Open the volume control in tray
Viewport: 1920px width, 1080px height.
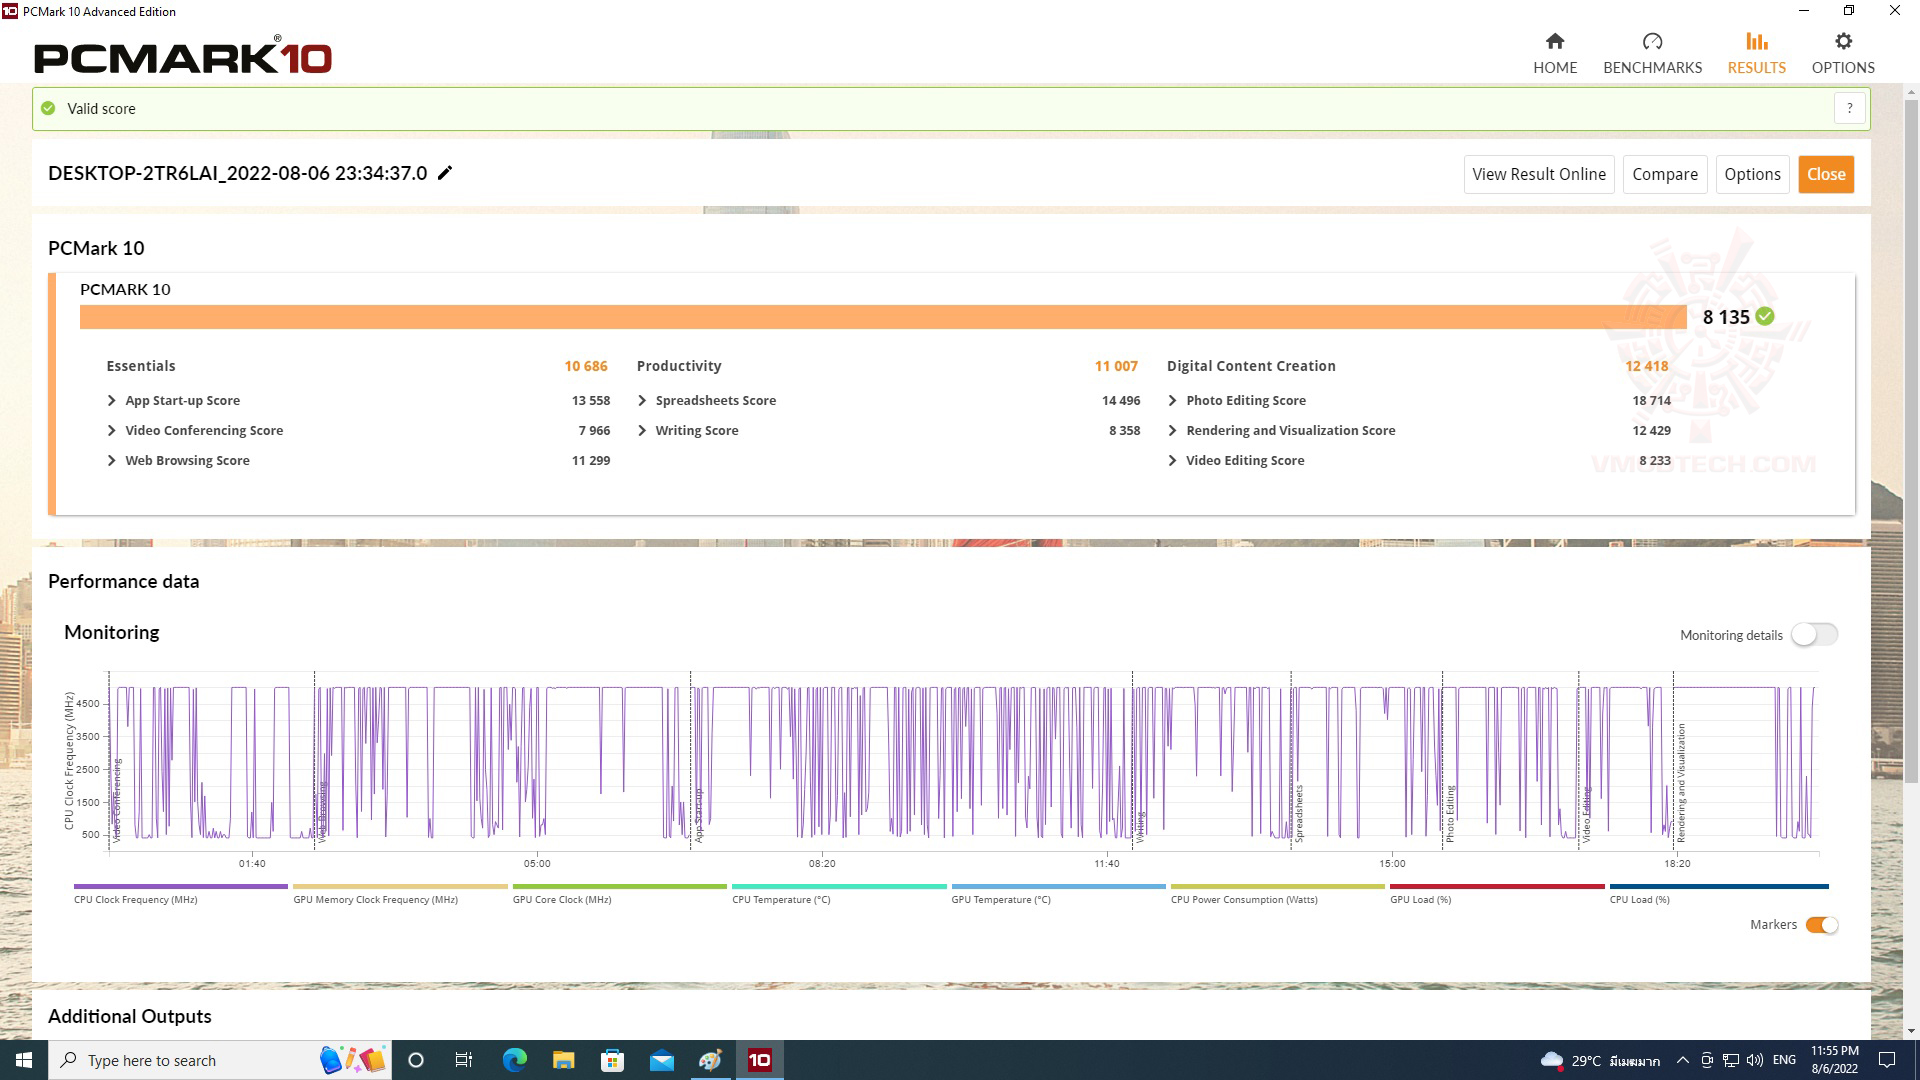click(1754, 1060)
